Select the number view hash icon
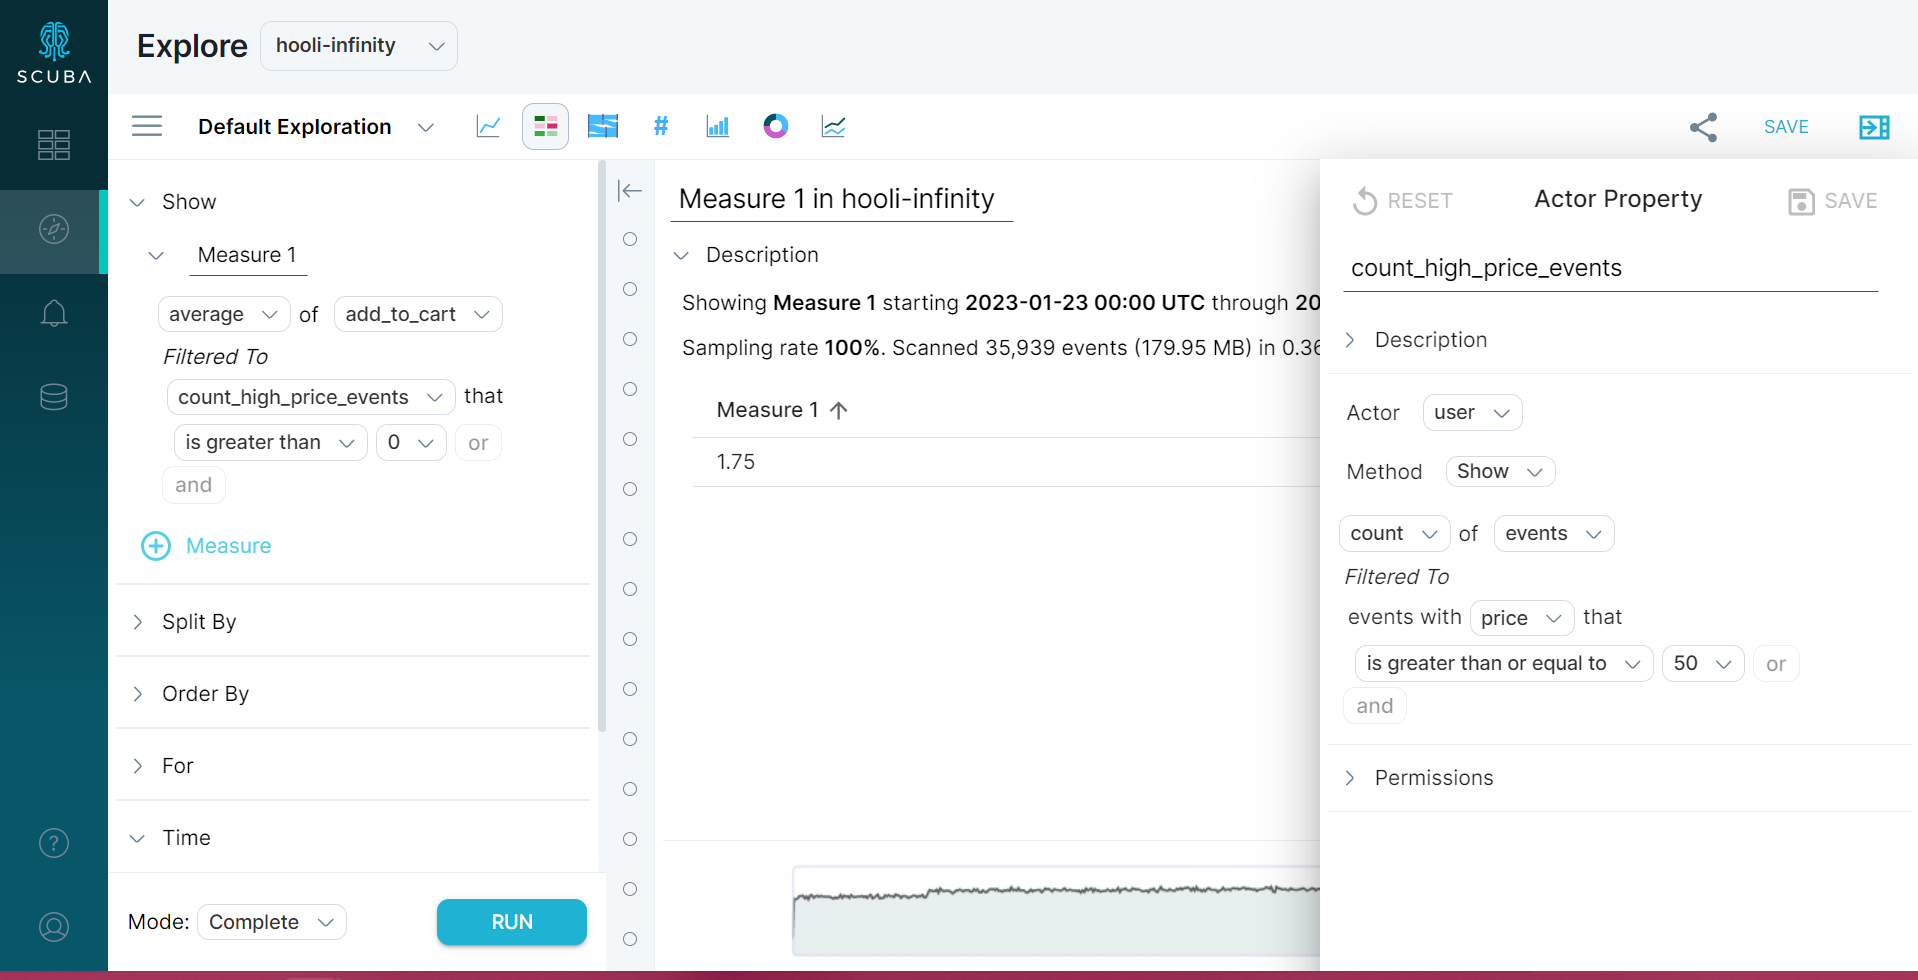 point(660,126)
